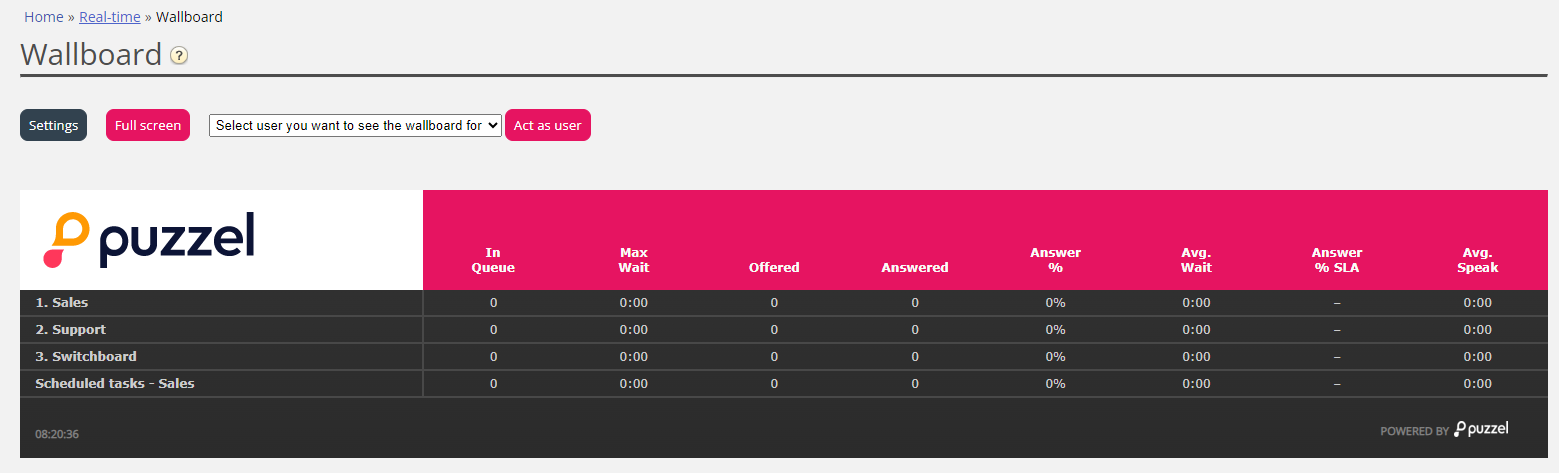
Task: Click the Avg. Speak column header
Action: [x=1478, y=260]
